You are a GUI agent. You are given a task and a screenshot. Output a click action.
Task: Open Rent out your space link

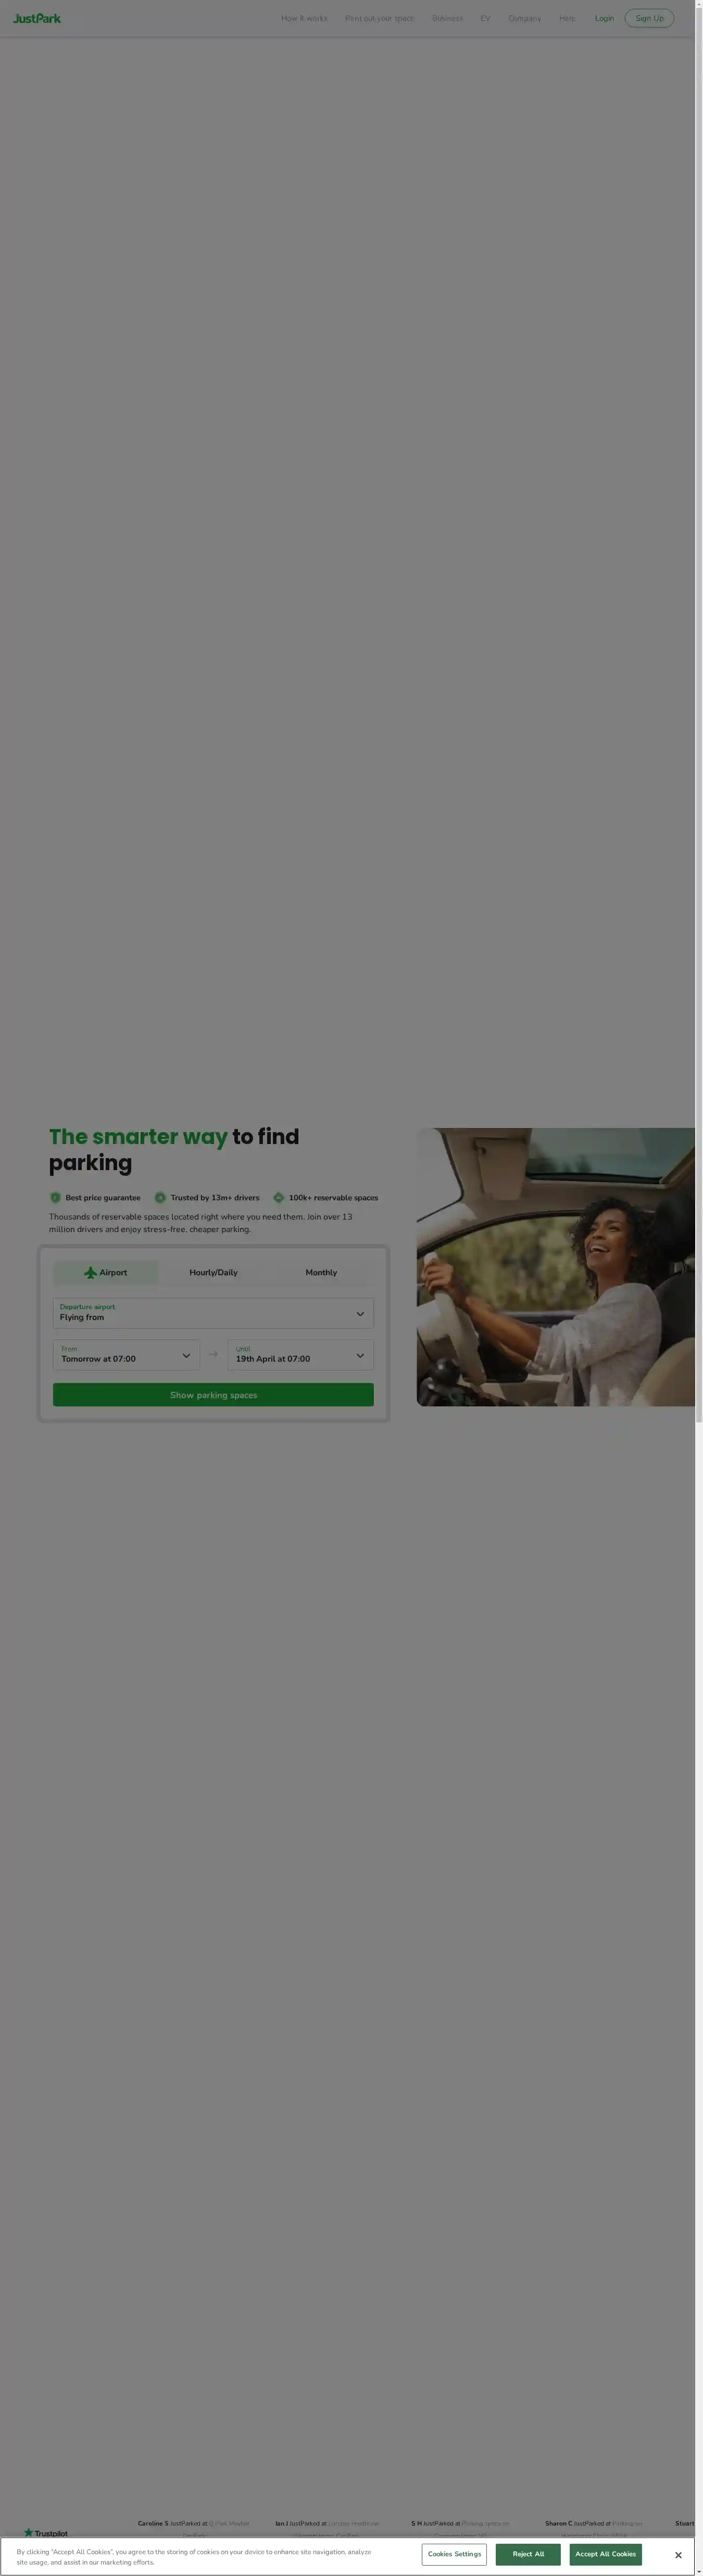(x=379, y=18)
